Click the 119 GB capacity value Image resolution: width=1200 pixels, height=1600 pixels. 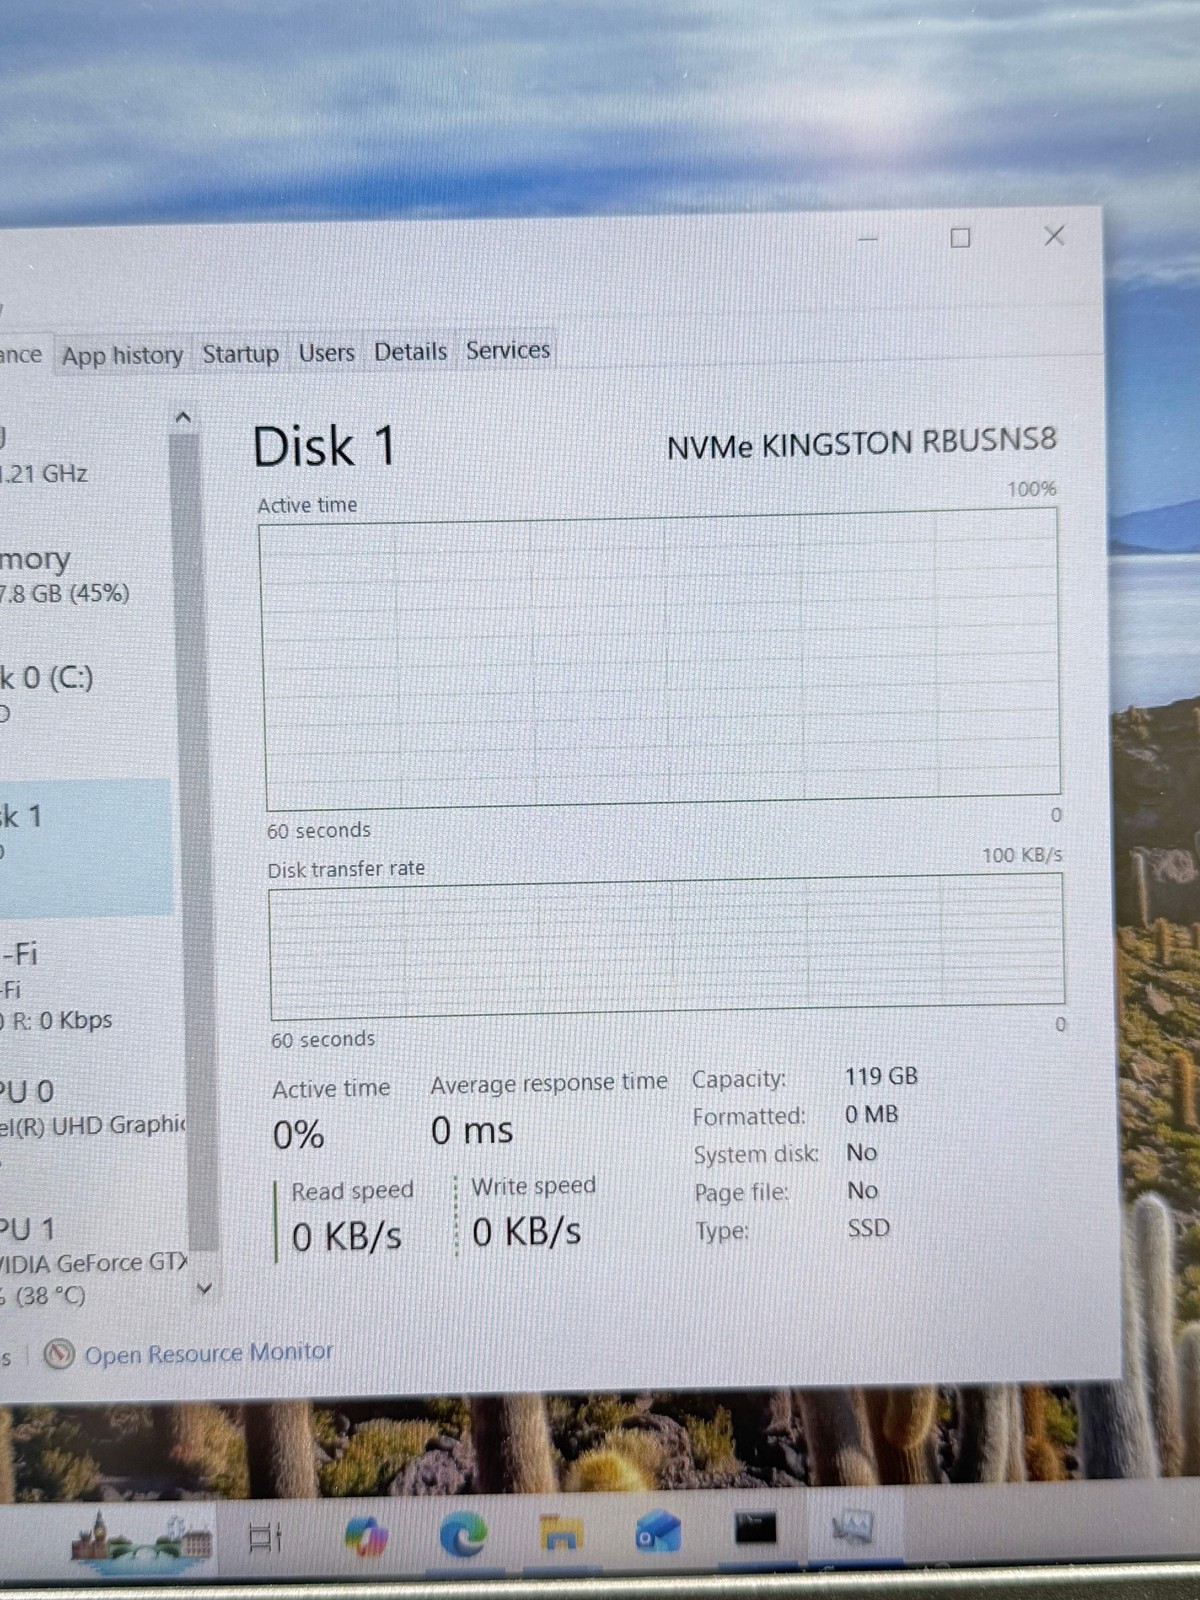(x=881, y=1076)
